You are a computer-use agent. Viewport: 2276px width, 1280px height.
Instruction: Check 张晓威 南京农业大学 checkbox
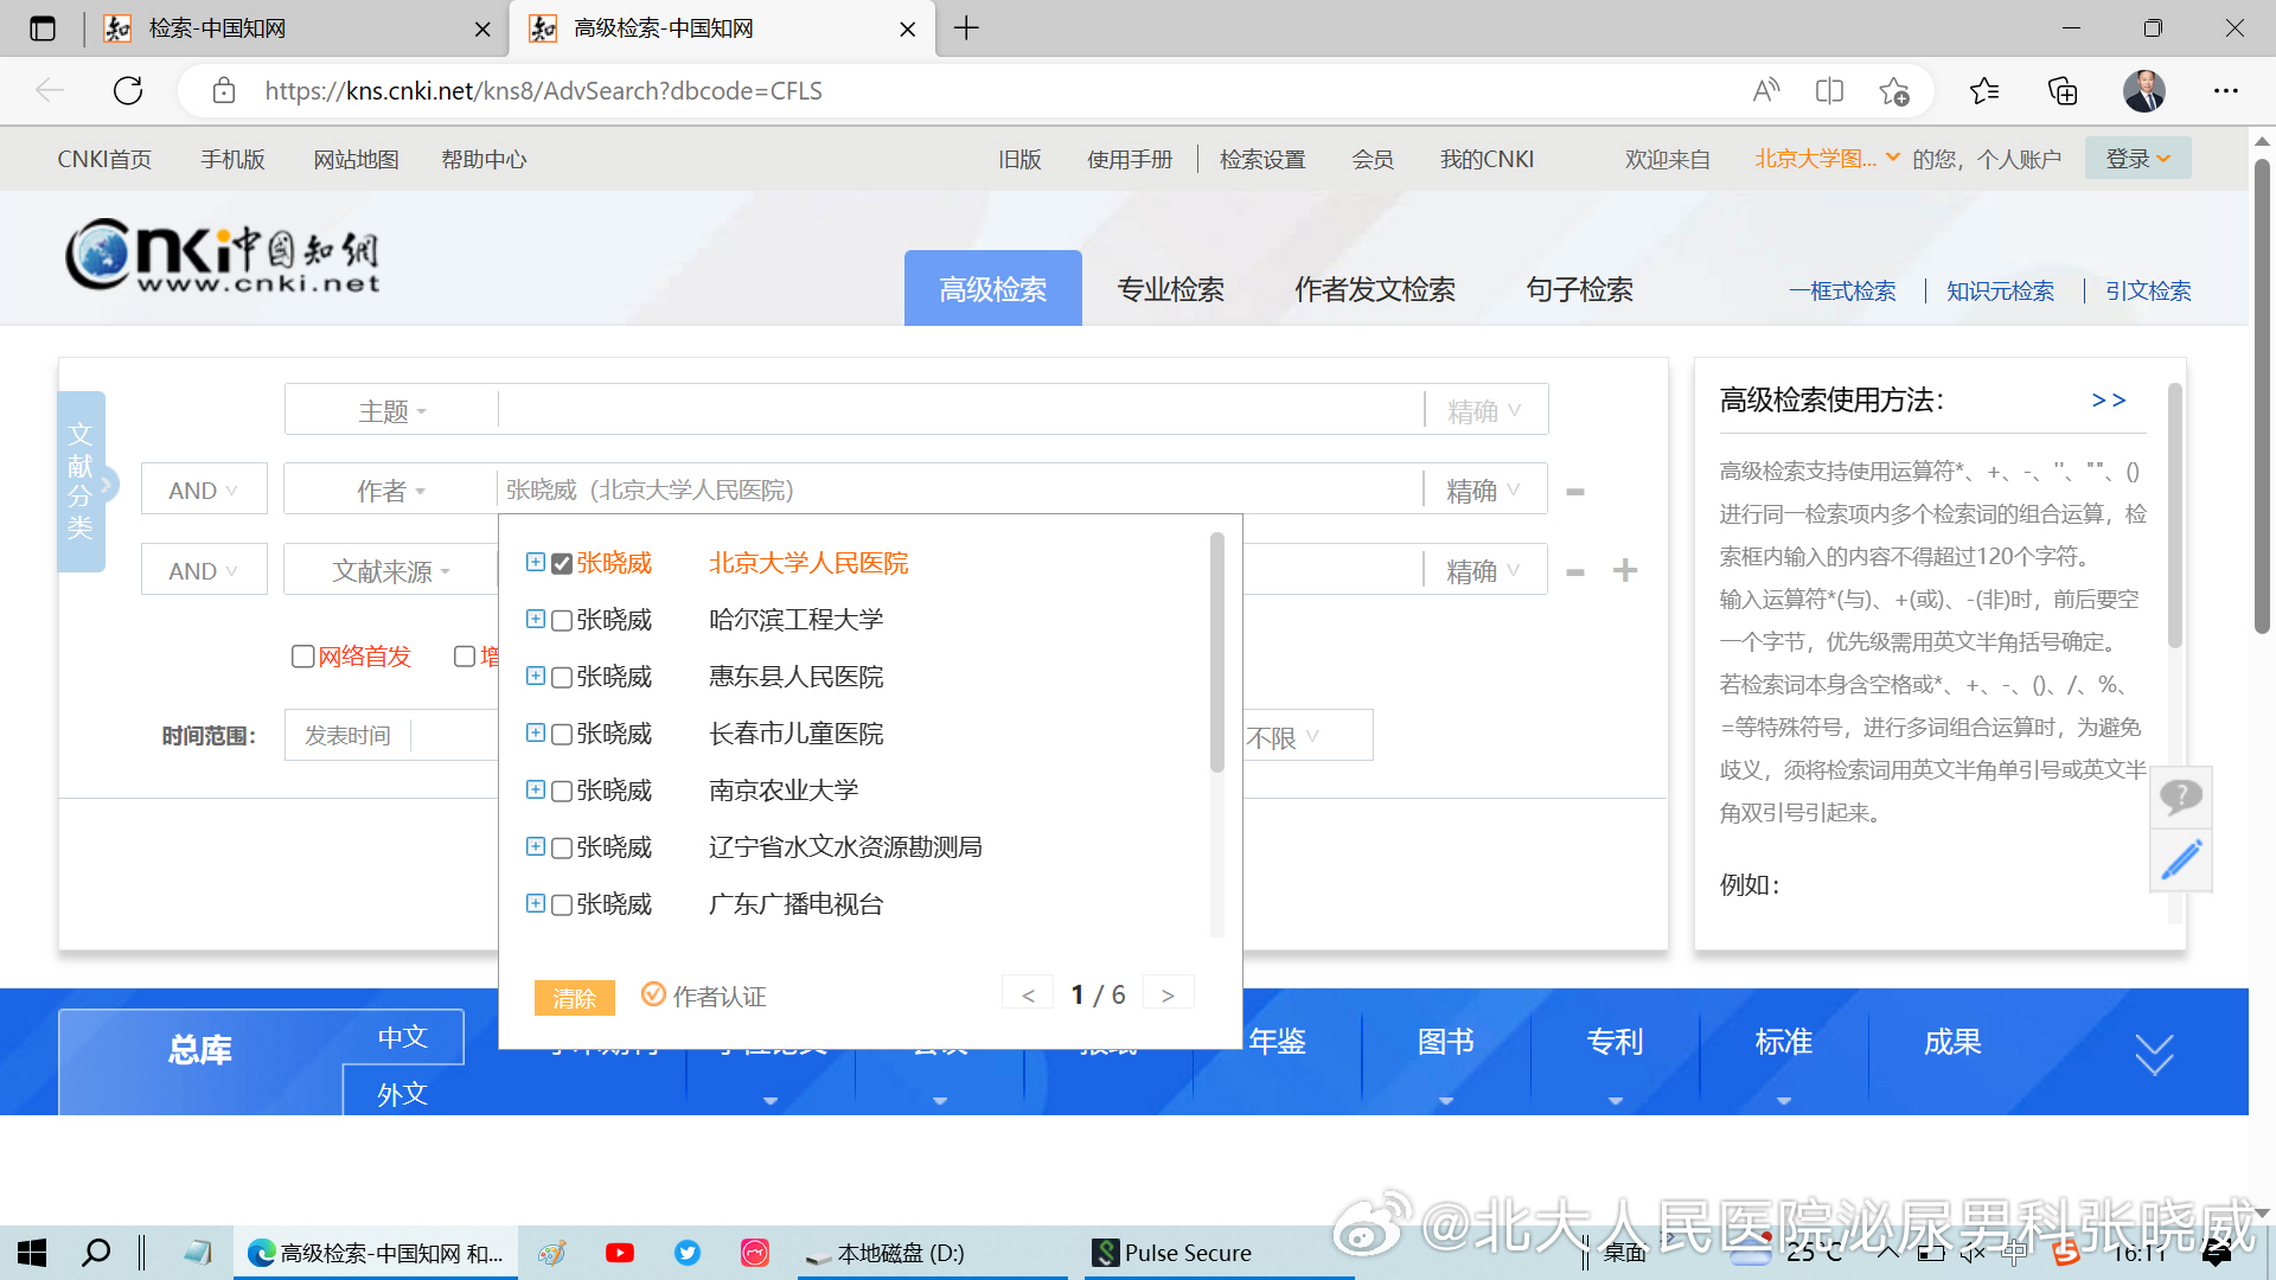click(x=562, y=792)
